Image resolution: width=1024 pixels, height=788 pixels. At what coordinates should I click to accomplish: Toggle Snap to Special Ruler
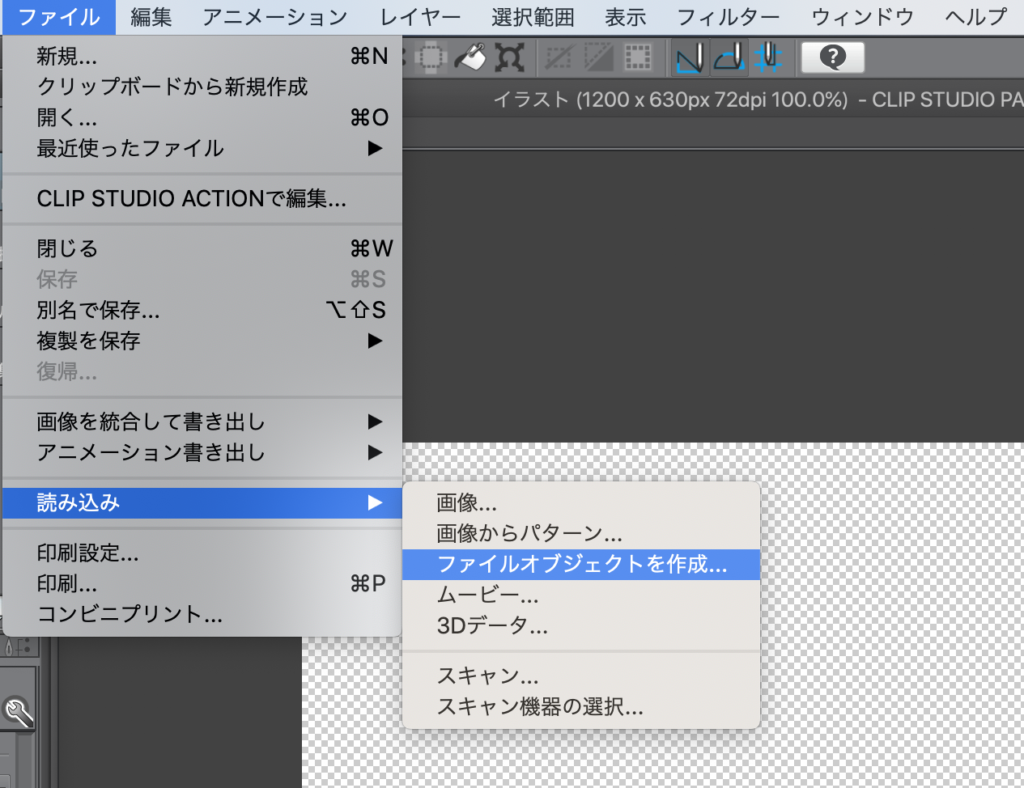(x=729, y=57)
